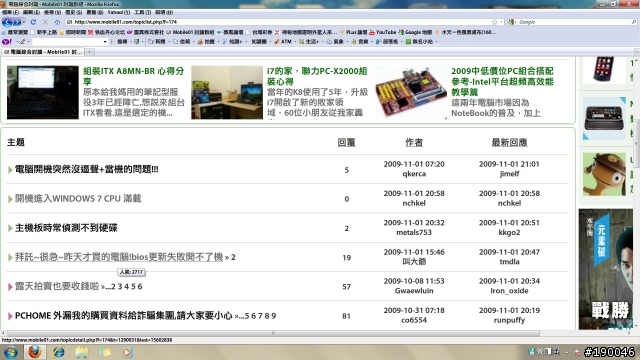Open the 檢視 (V) menu

[x=52, y=13]
